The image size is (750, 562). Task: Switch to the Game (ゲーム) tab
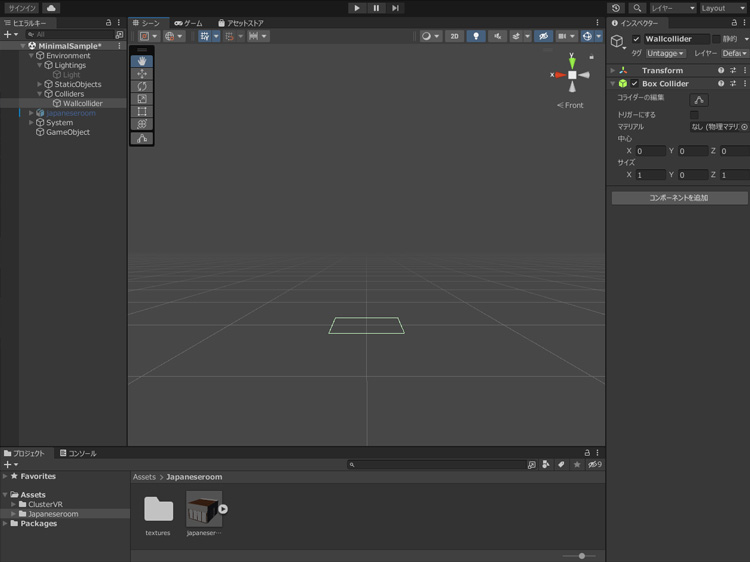tap(188, 23)
